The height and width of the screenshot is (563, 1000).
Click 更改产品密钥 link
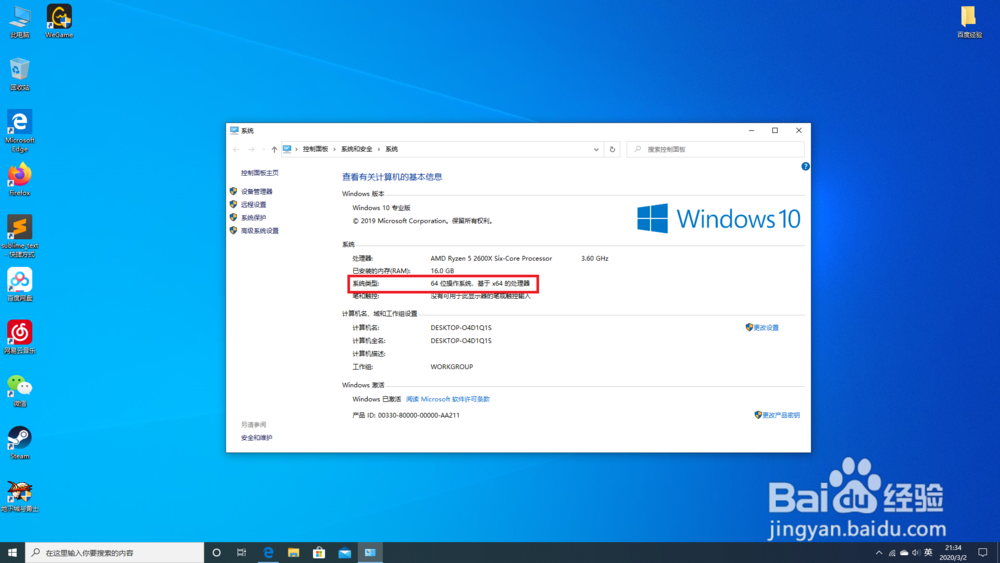pyautogui.click(x=781, y=415)
